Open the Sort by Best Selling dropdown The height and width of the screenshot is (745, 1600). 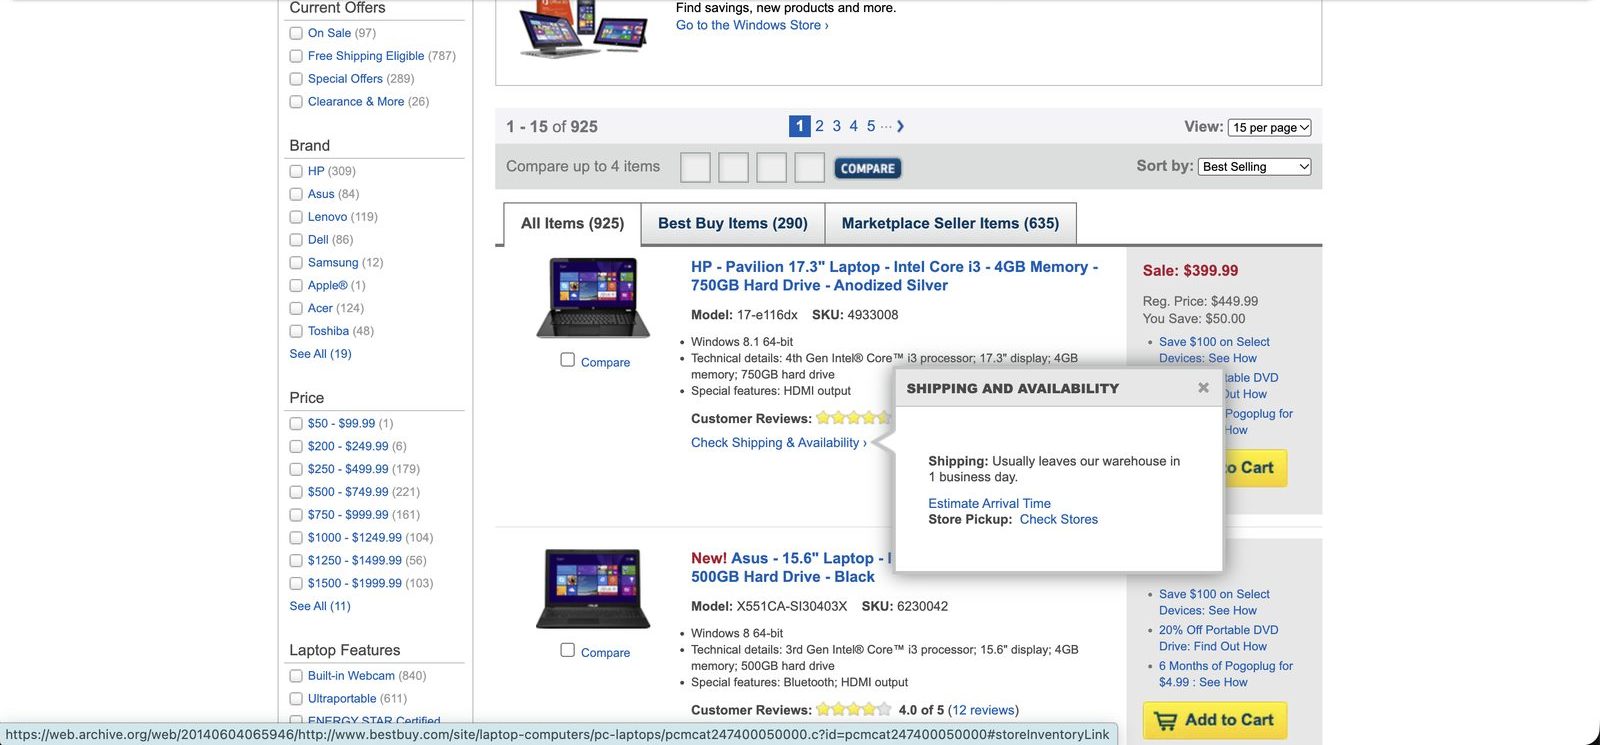coord(1255,167)
